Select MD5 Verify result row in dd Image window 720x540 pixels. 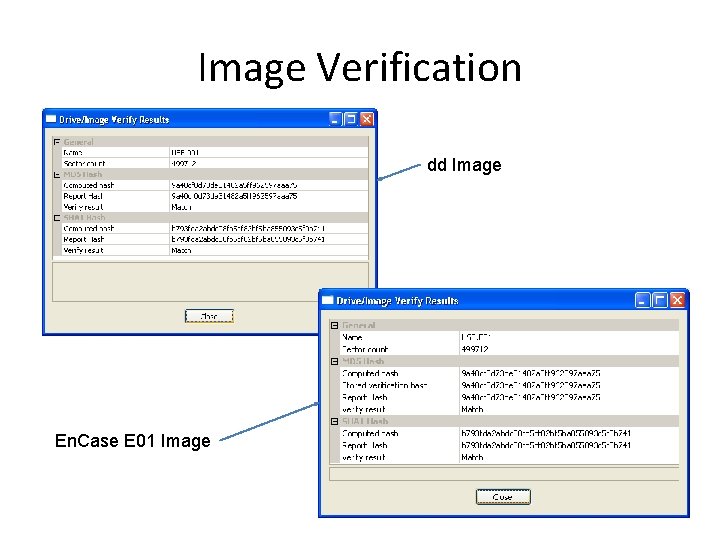coord(215,207)
